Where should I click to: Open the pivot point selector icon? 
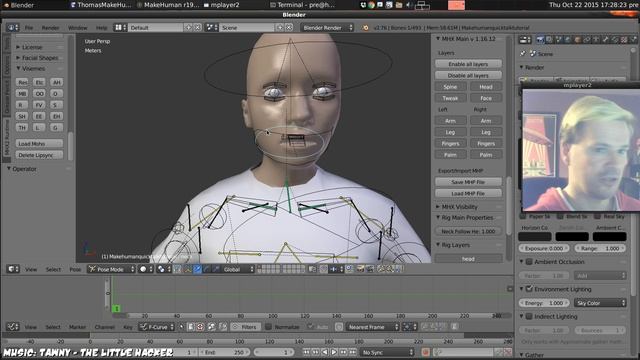(163, 269)
